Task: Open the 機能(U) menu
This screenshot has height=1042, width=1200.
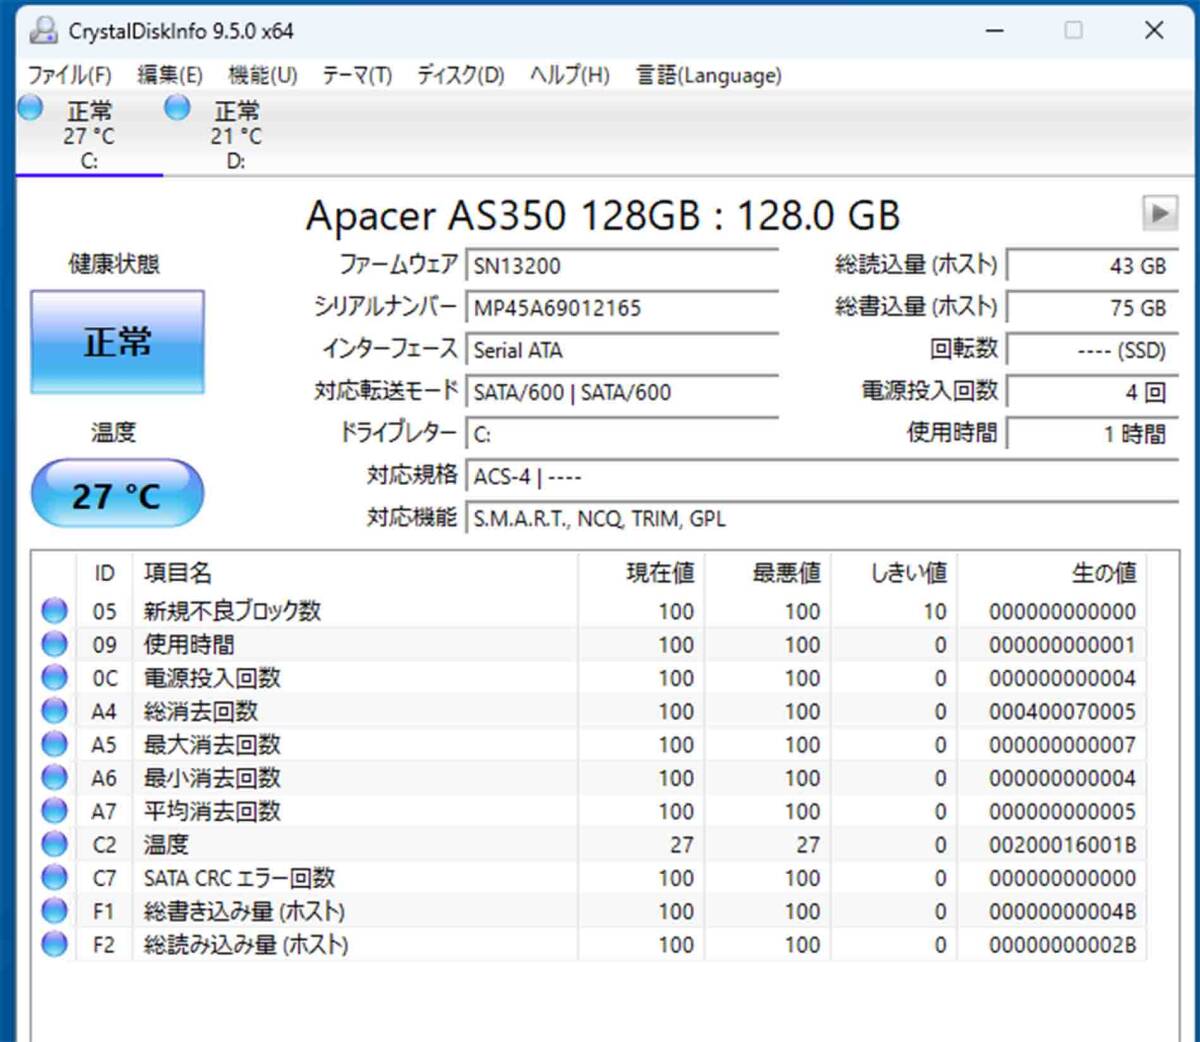Action: click(262, 75)
